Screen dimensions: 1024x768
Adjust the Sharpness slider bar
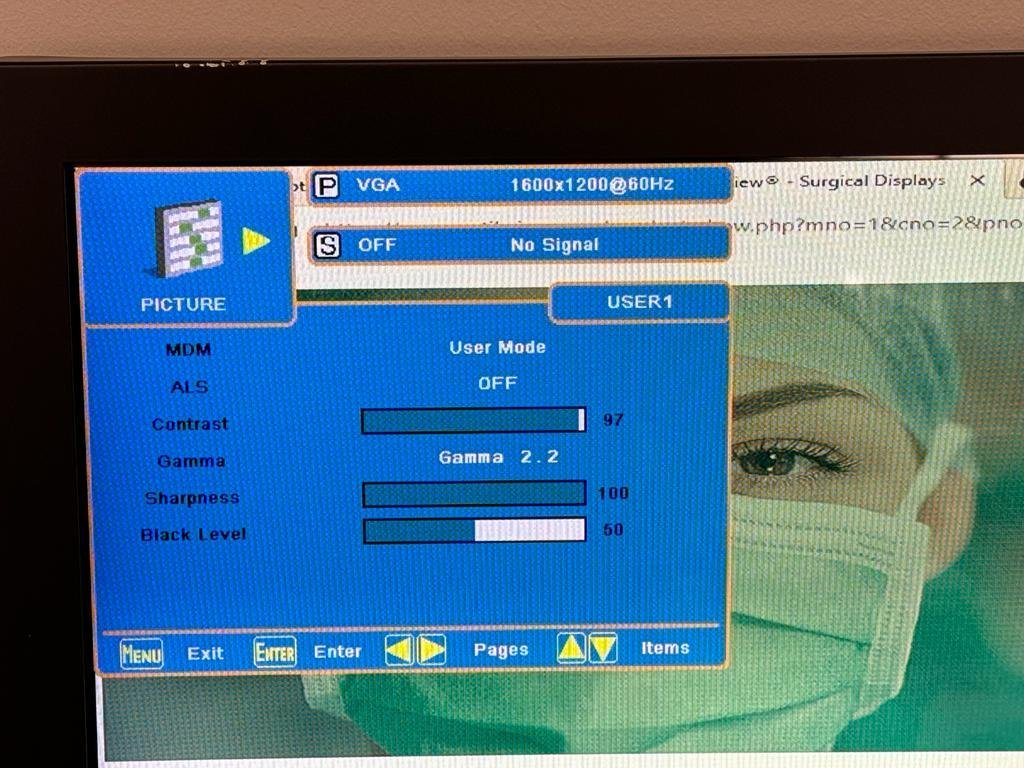(x=475, y=494)
